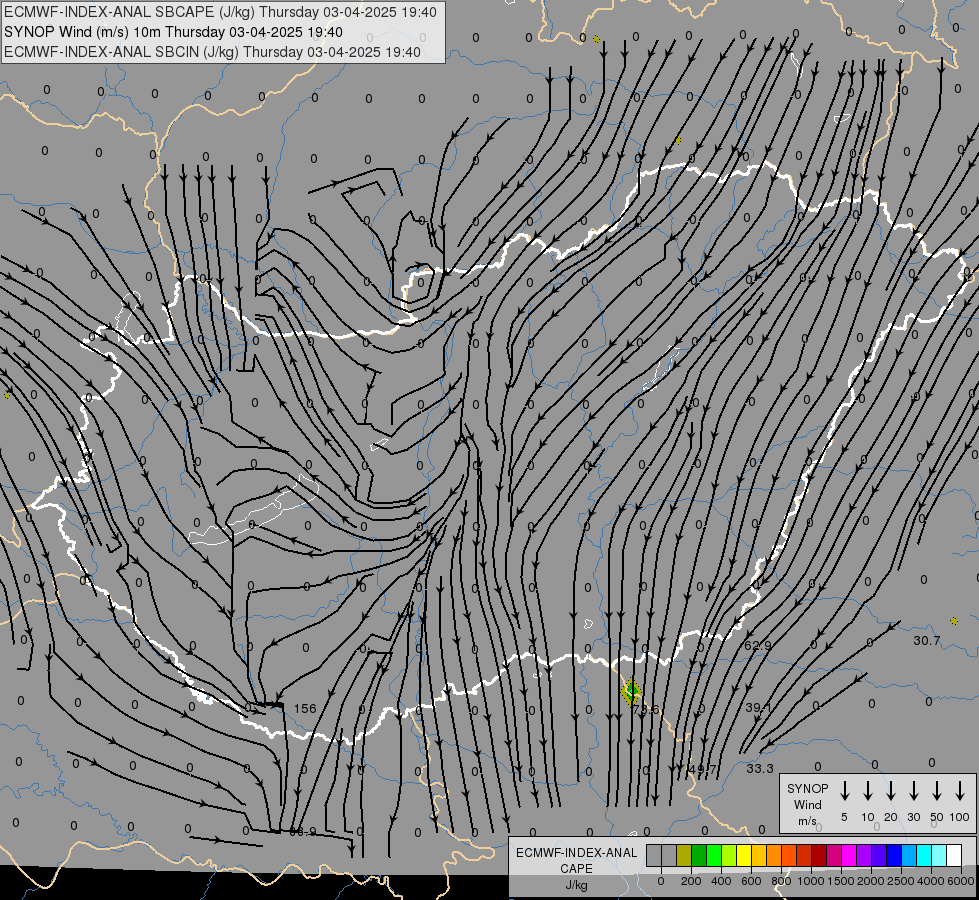Pick the lime yellow-green CAPE swatch
This screenshot has width=979, height=900.
click(x=729, y=855)
